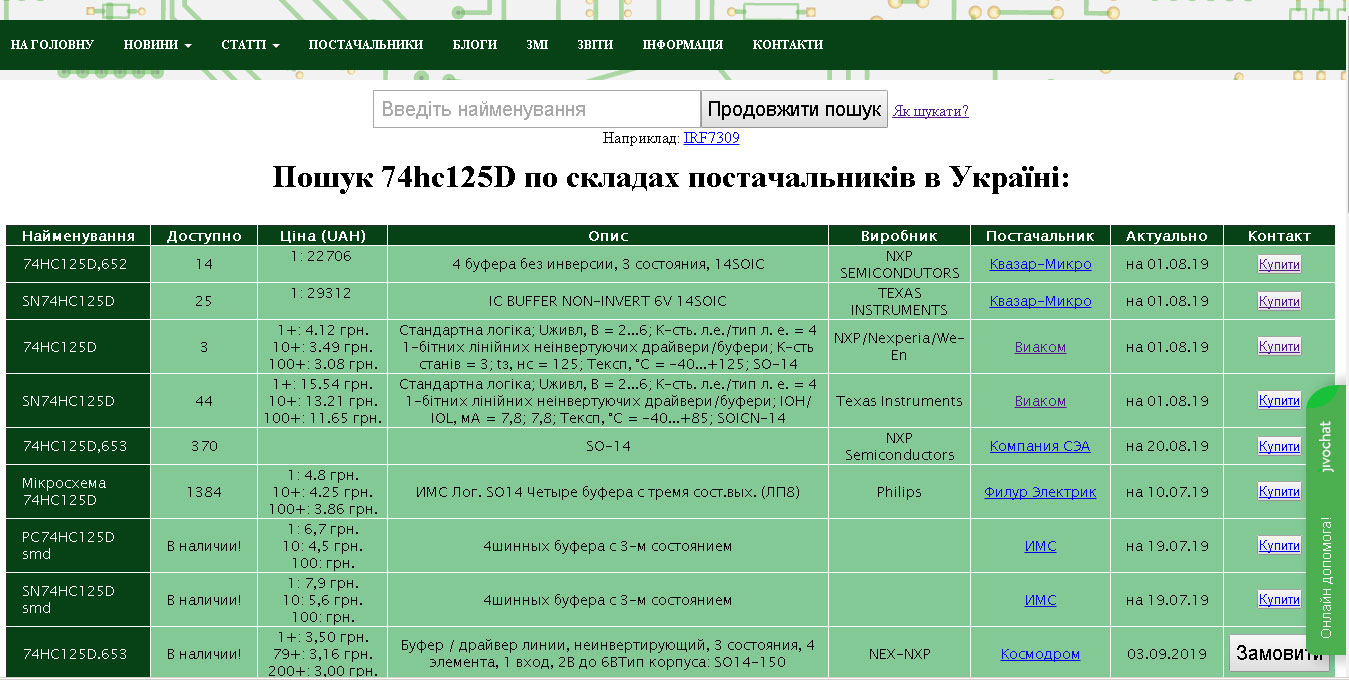
Task: Open the Як шукати? help link
Action: point(931,110)
